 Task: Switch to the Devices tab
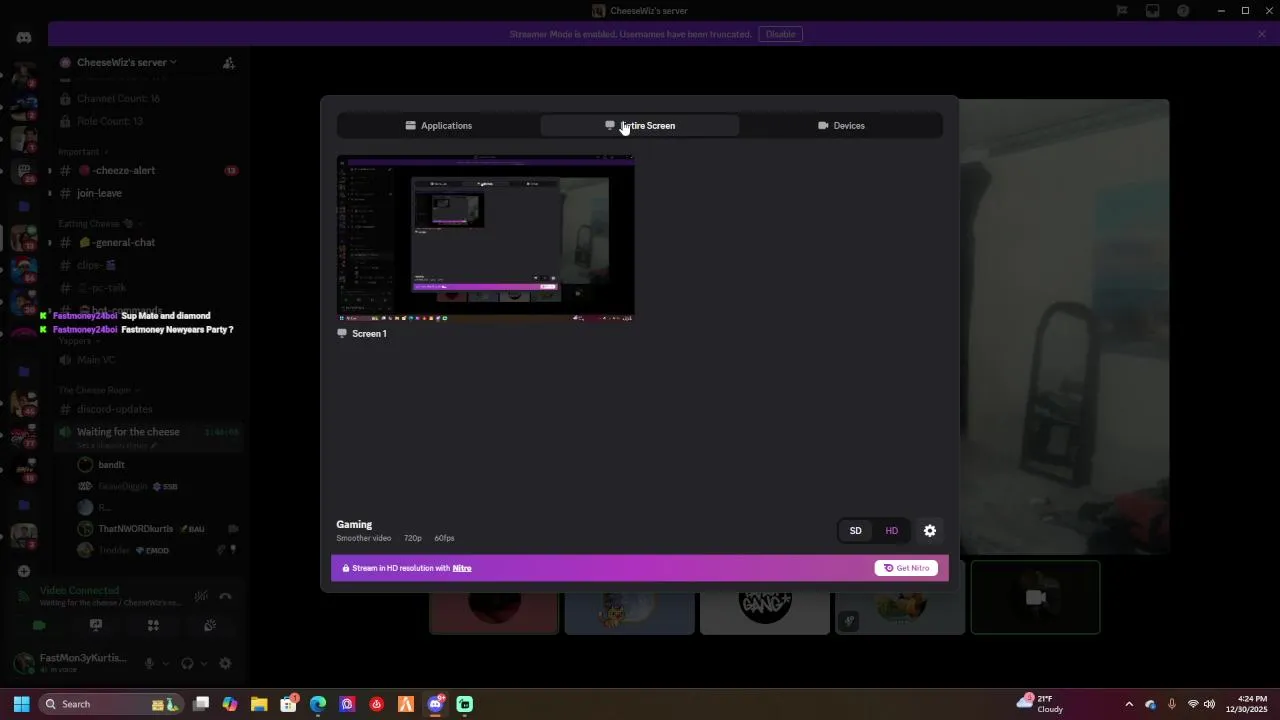pyautogui.click(x=841, y=125)
